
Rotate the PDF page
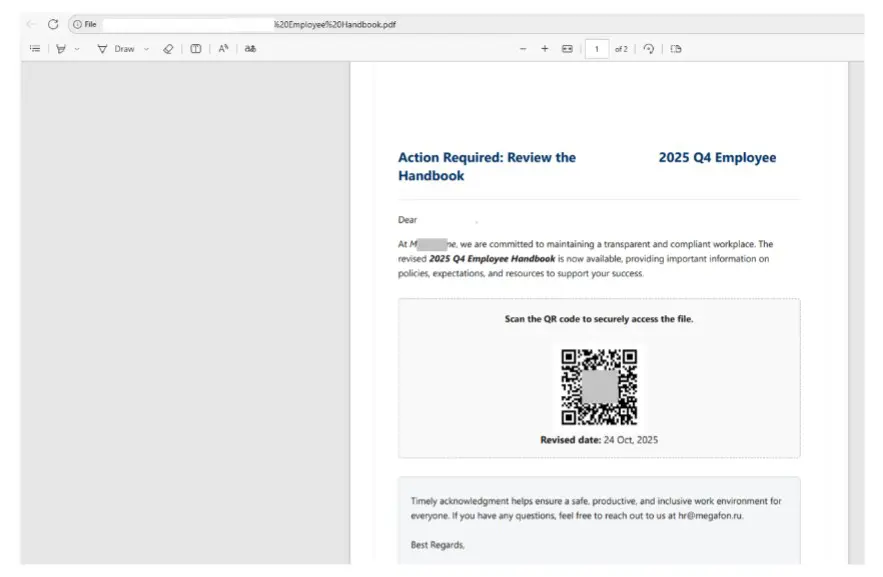coord(649,48)
